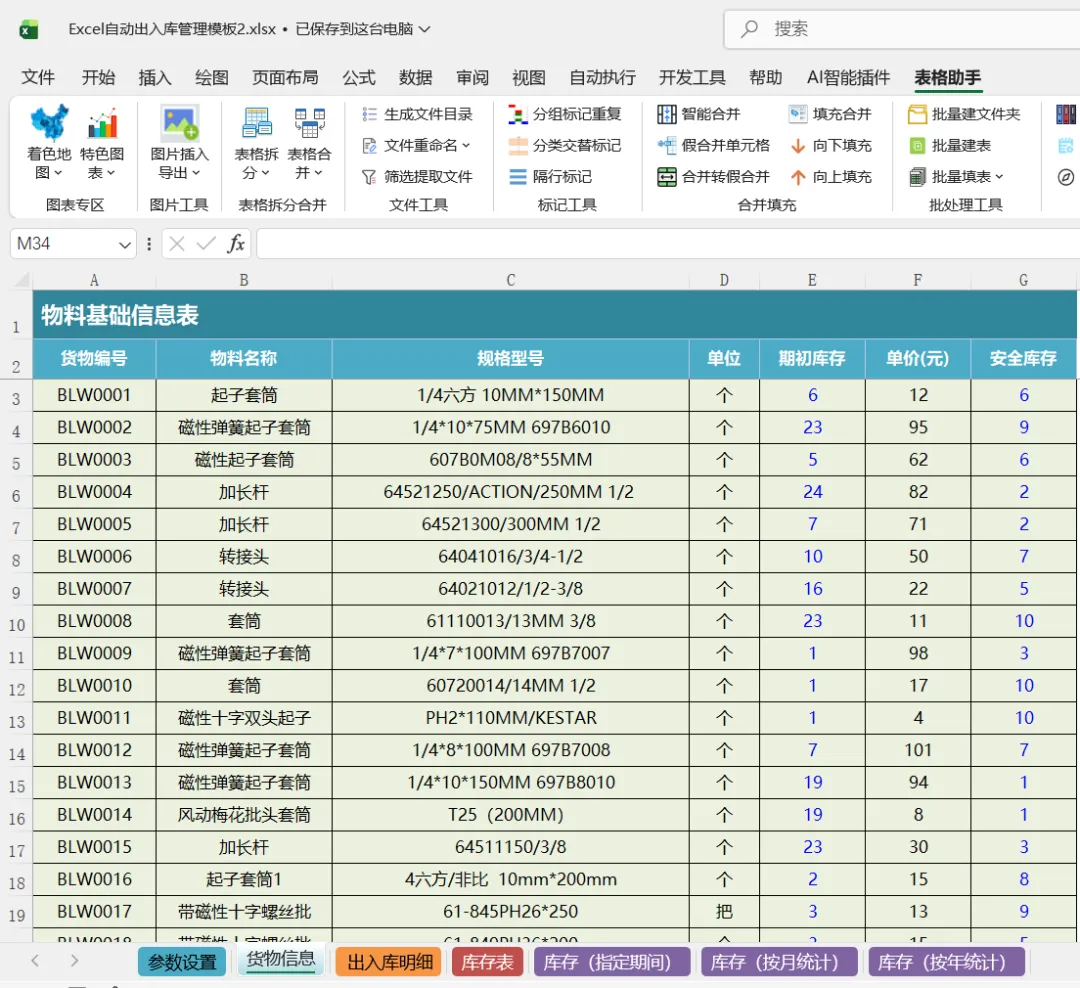The image size is (1080, 988).
Task: Click the 物料基础信息表 title cell
Action: coord(554,315)
